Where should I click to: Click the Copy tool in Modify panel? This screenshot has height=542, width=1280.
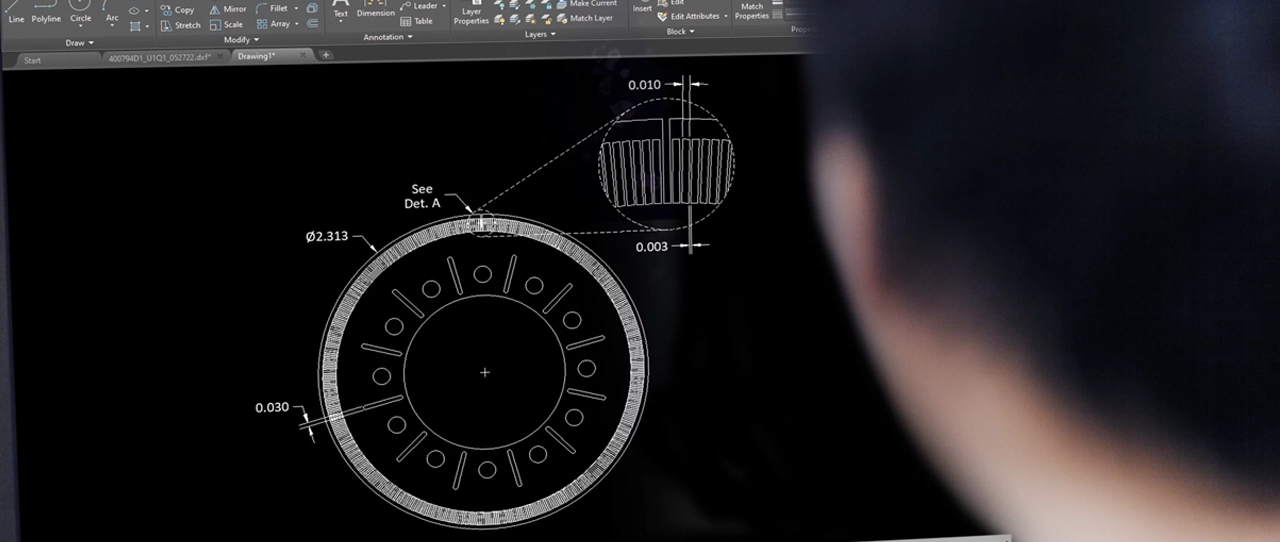click(177, 10)
